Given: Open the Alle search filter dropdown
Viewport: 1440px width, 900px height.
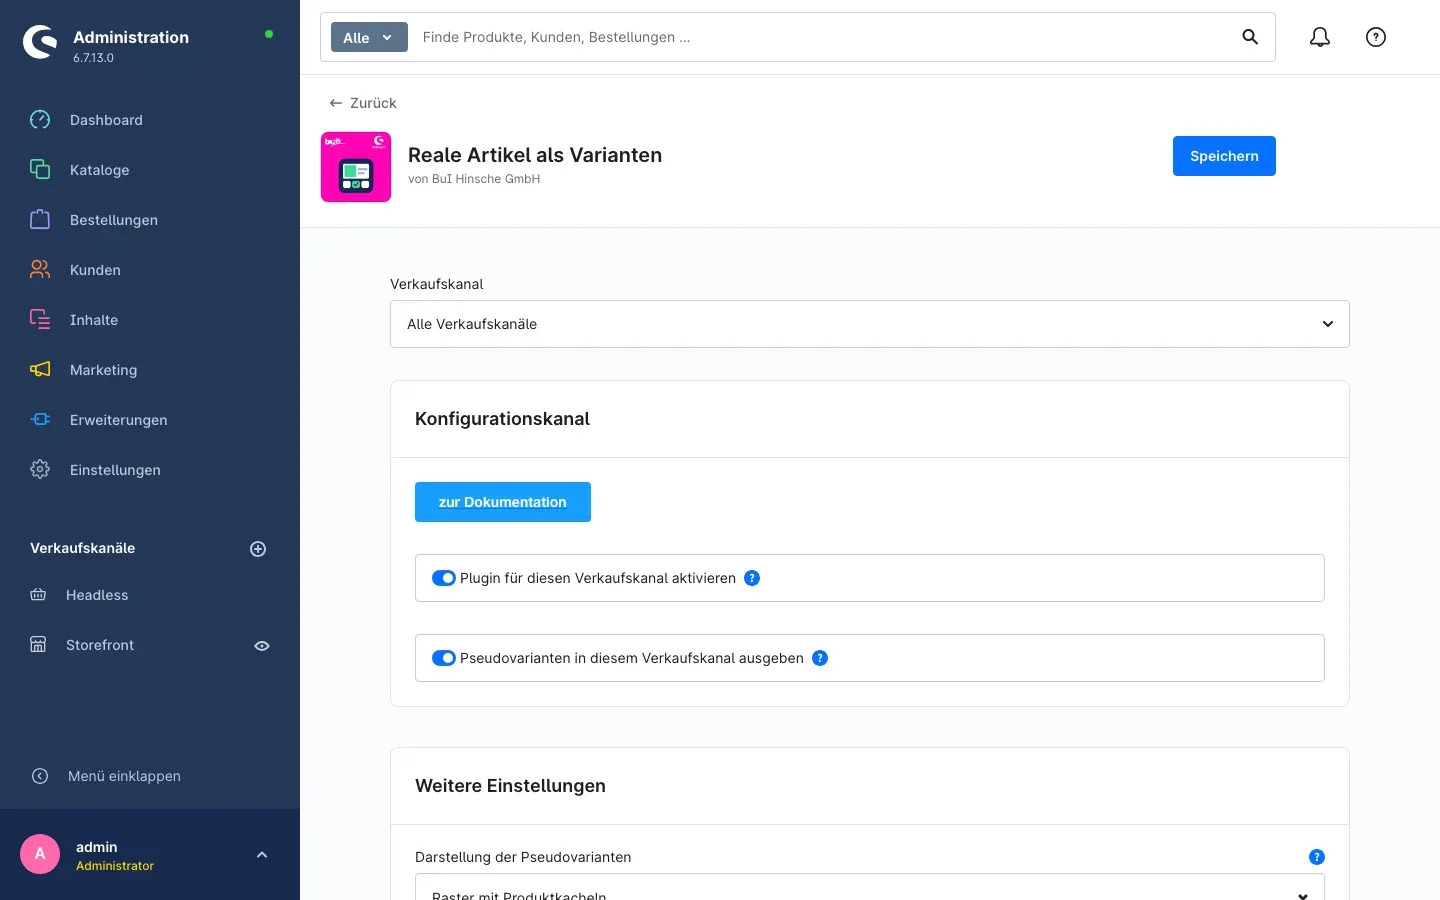Looking at the screenshot, I should coord(369,37).
